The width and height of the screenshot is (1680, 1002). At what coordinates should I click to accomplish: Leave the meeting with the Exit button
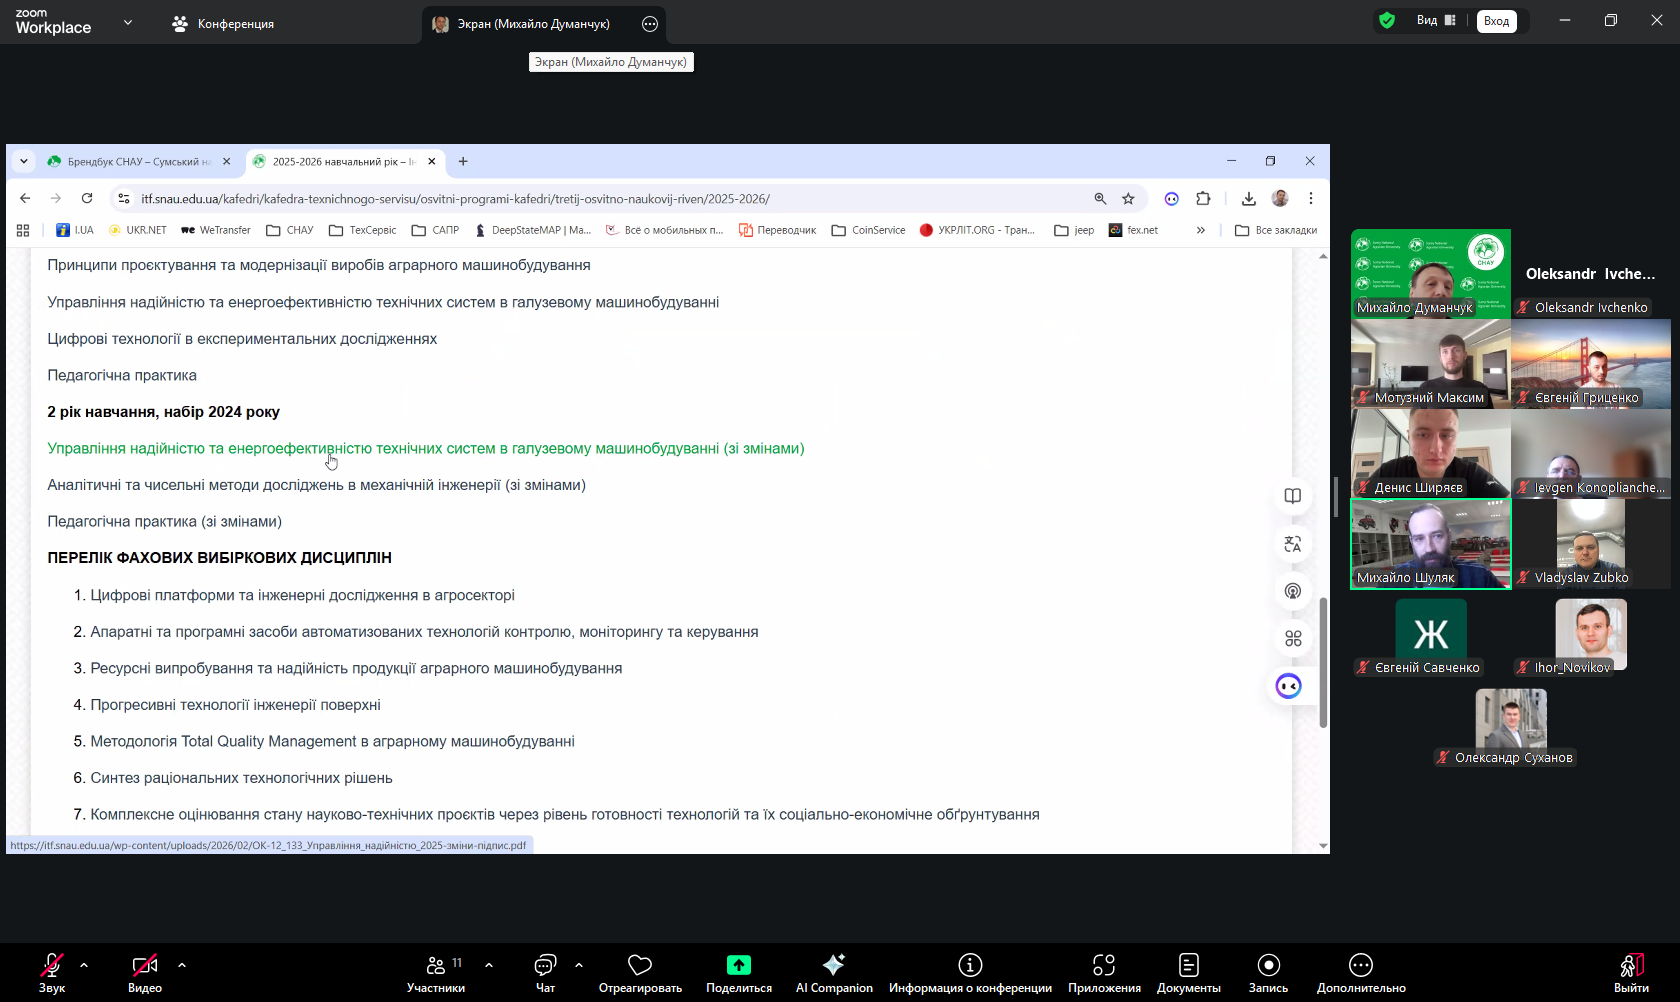click(x=1631, y=973)
